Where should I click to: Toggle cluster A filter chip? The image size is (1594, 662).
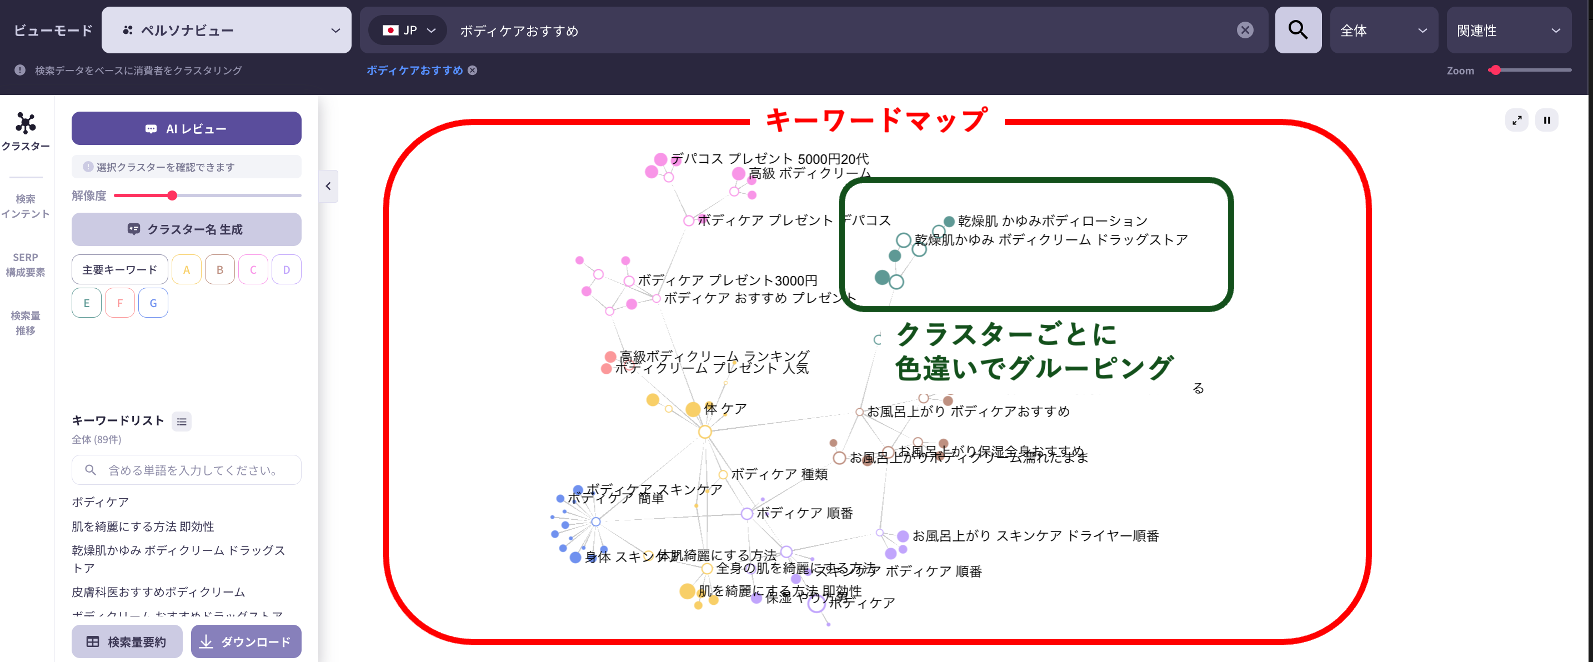tap(186, 270)
